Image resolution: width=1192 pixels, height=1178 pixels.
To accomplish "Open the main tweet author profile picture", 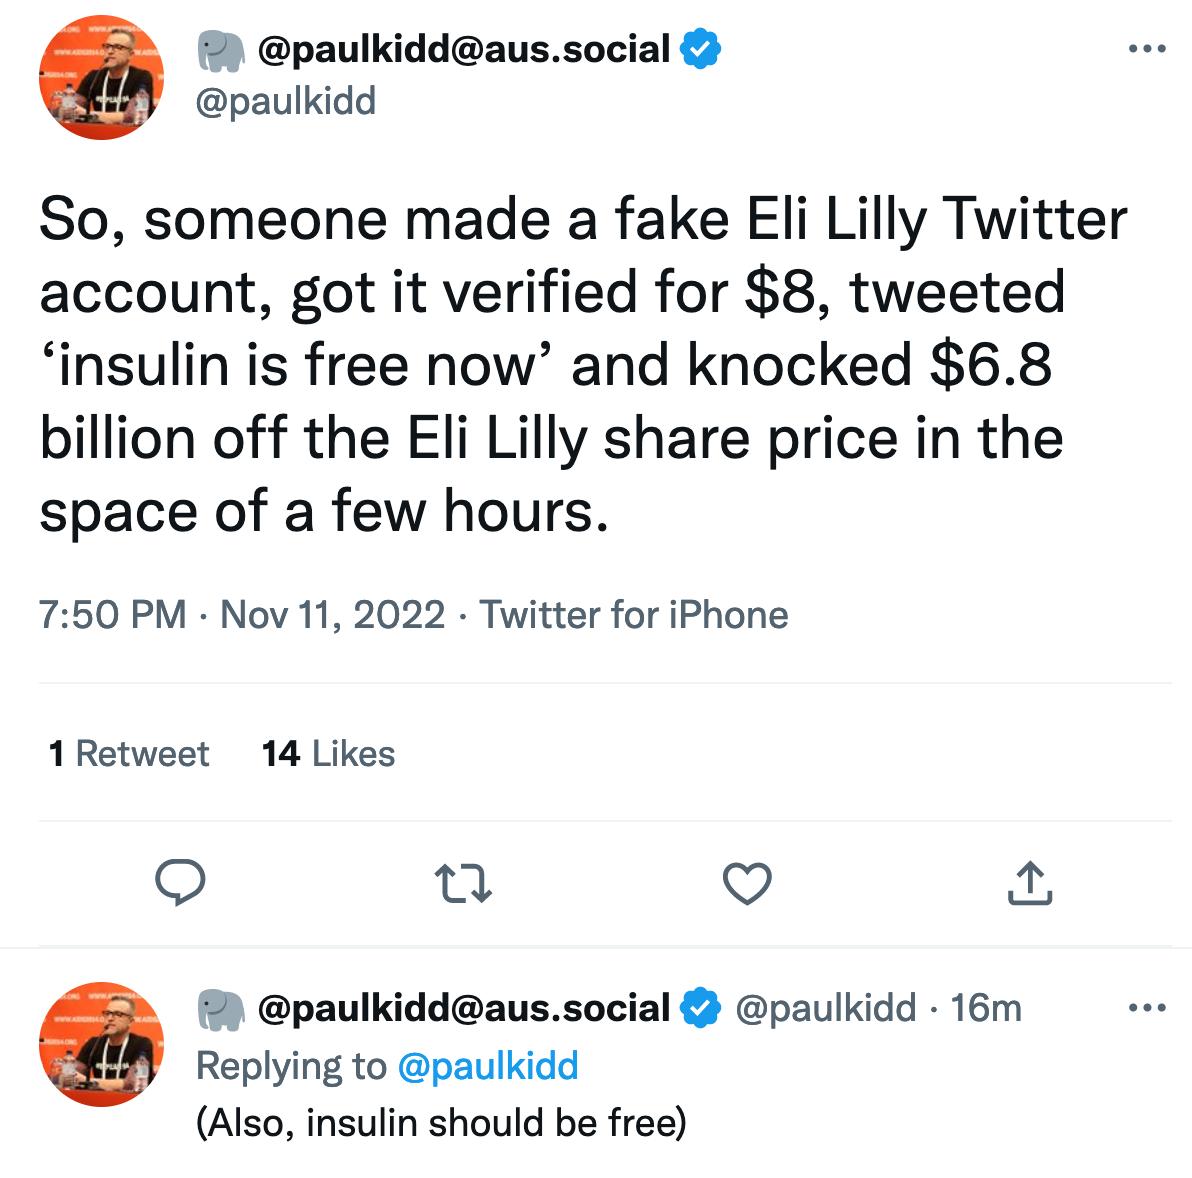I will click(101, 77).
